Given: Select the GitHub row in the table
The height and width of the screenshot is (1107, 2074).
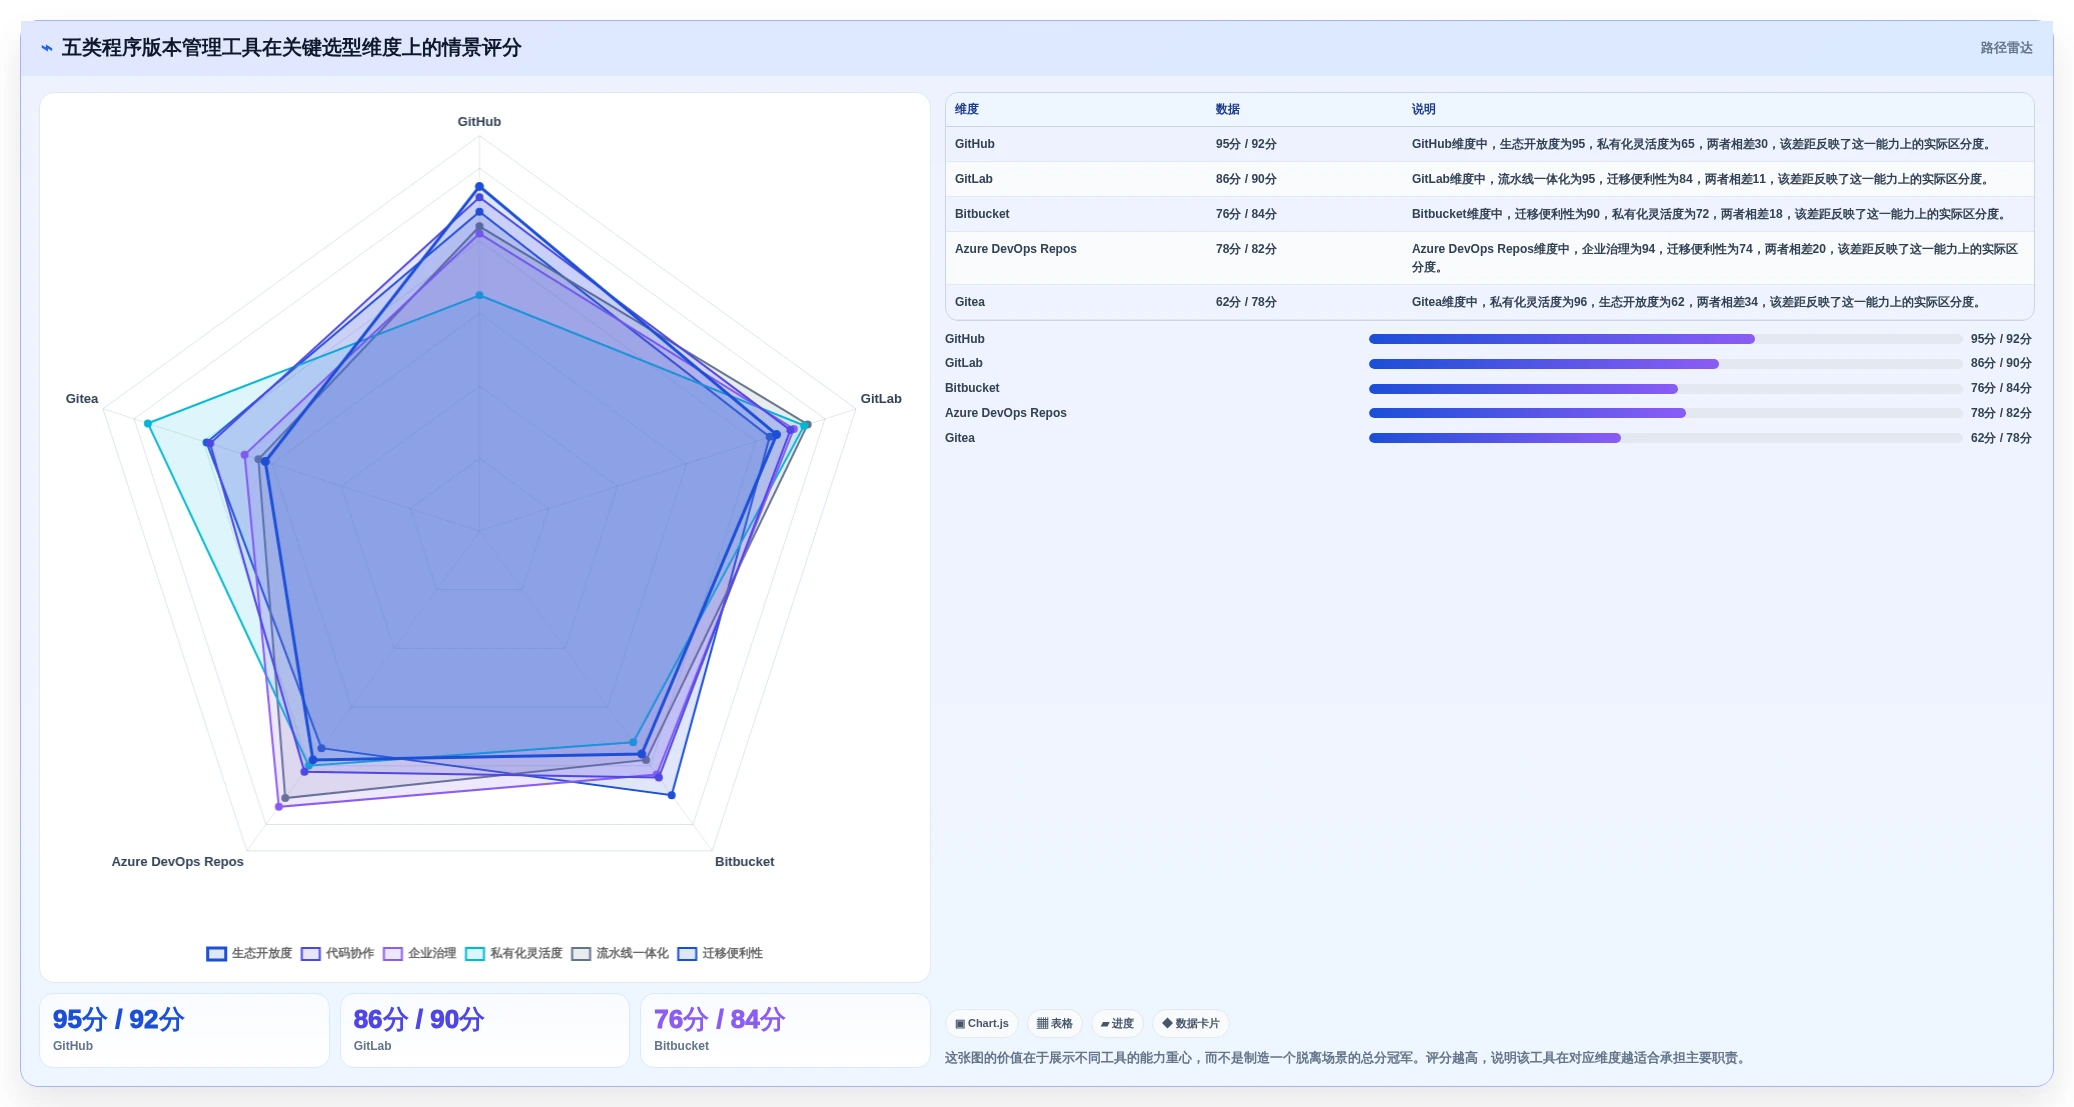Looking at the screenshot, I should pyautogui.click(x=1490, y=144).
